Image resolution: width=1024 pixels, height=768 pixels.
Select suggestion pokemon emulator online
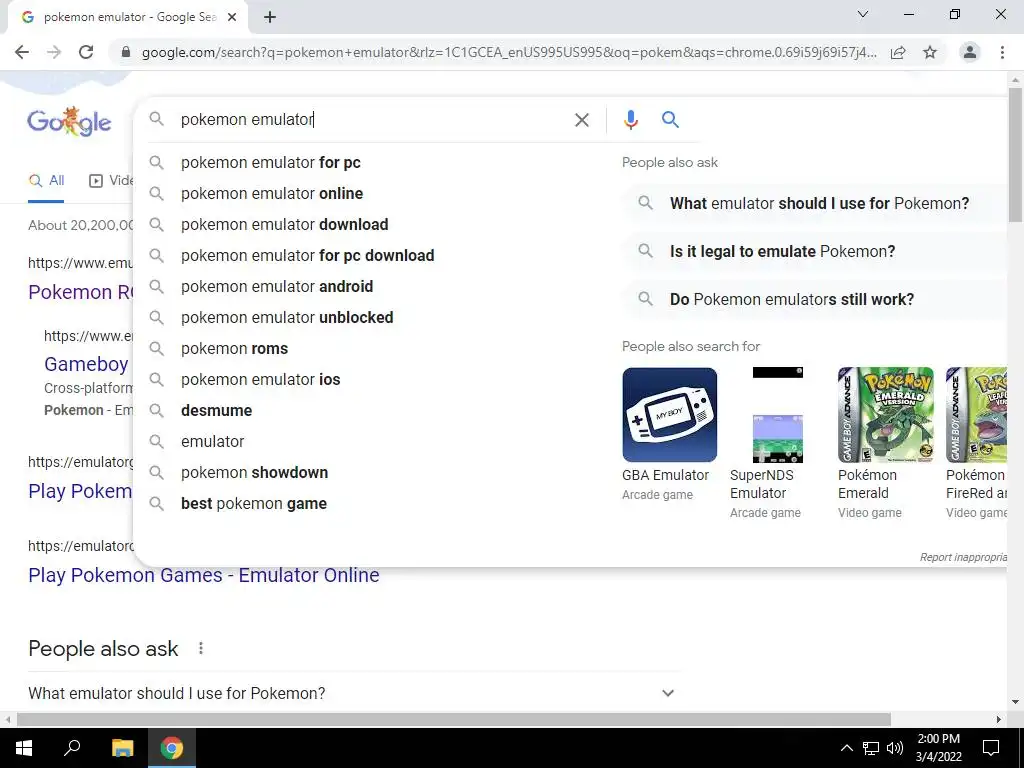point(370,193)
